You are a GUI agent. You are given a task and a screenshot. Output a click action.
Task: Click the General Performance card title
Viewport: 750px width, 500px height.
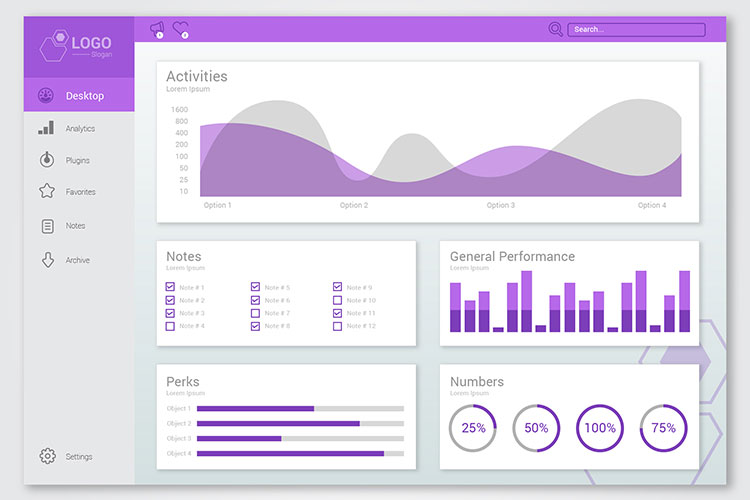512,256
